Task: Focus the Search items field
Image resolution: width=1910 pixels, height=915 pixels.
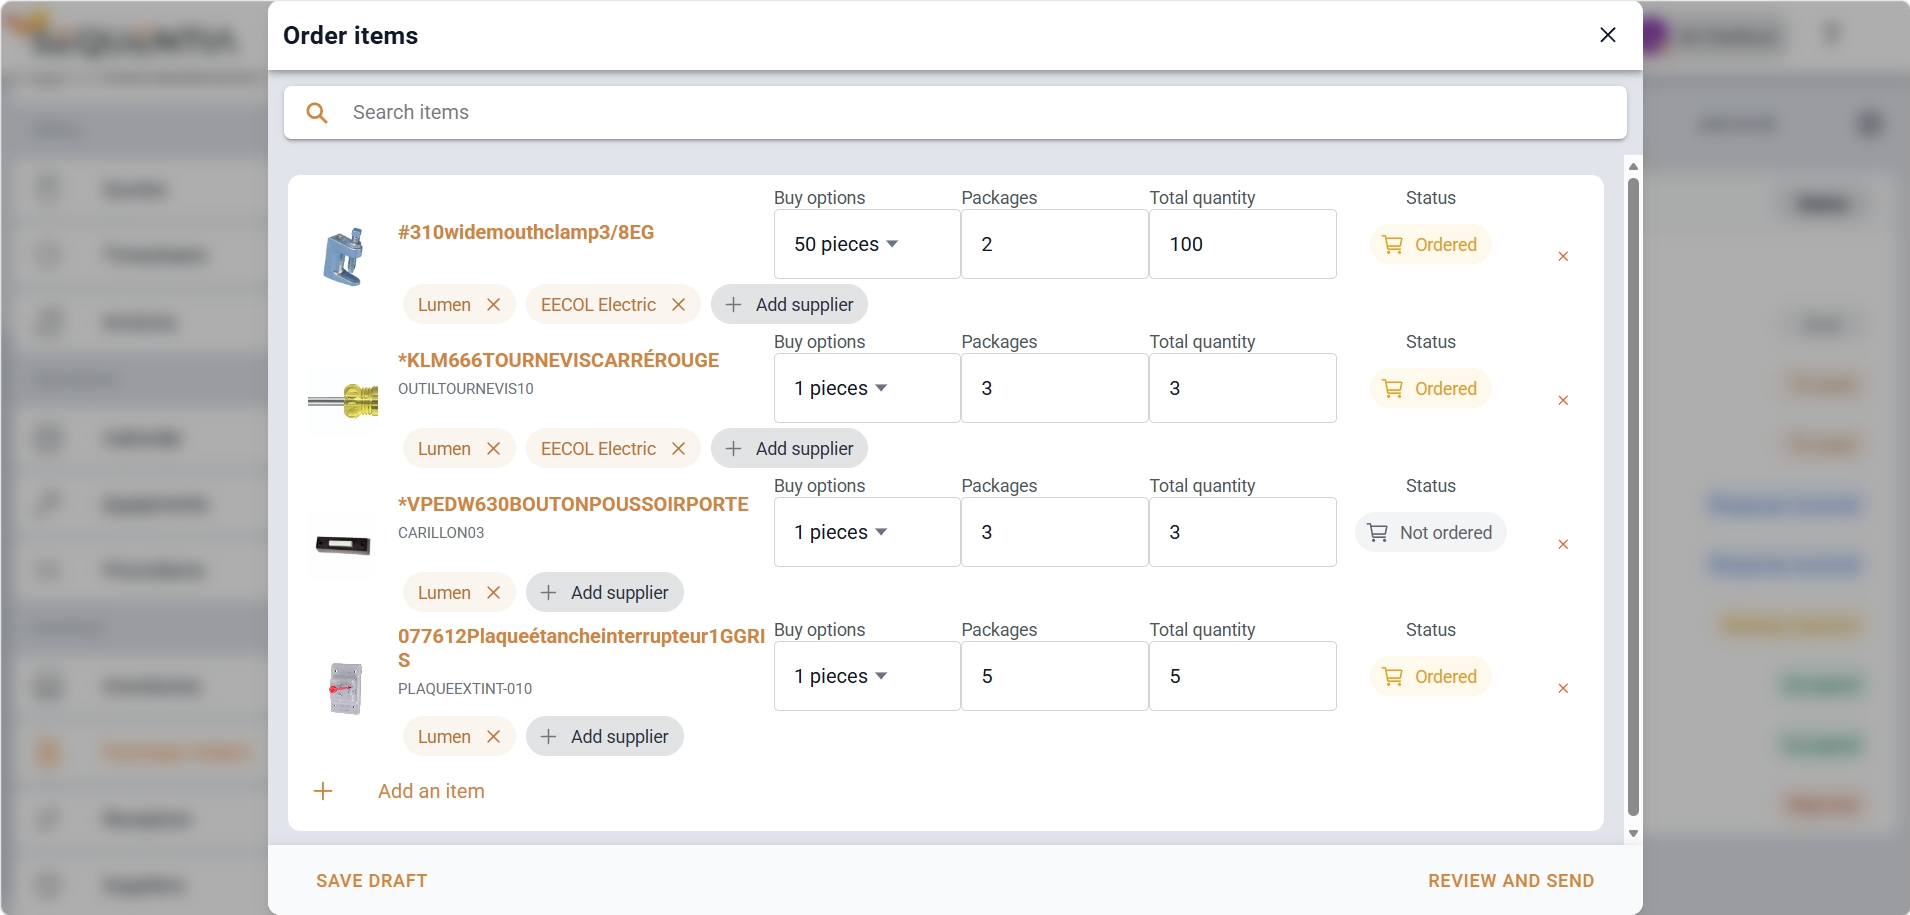Action: tap(955, 112)
